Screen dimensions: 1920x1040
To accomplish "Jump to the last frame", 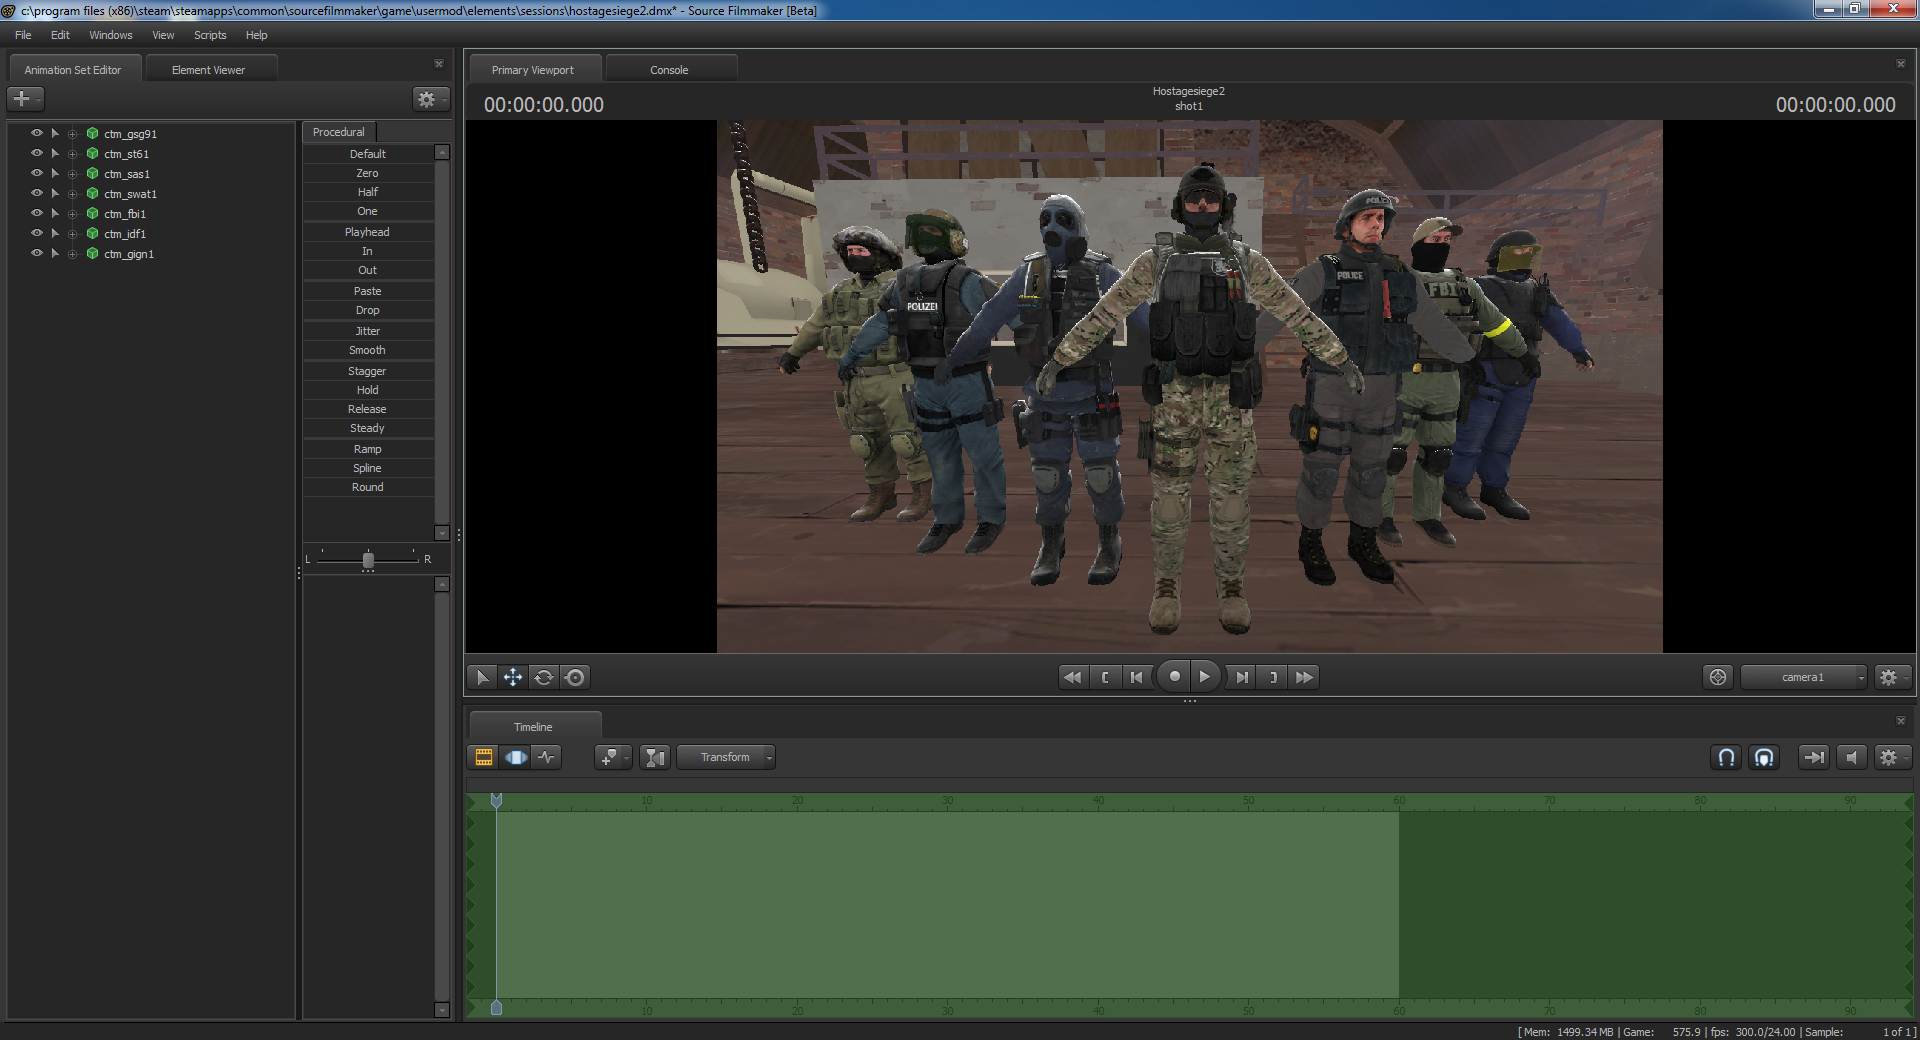I will [1304, 677].
